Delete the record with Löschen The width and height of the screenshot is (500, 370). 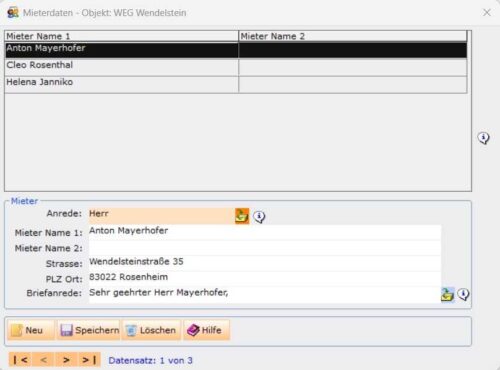[x=151, y=330]
